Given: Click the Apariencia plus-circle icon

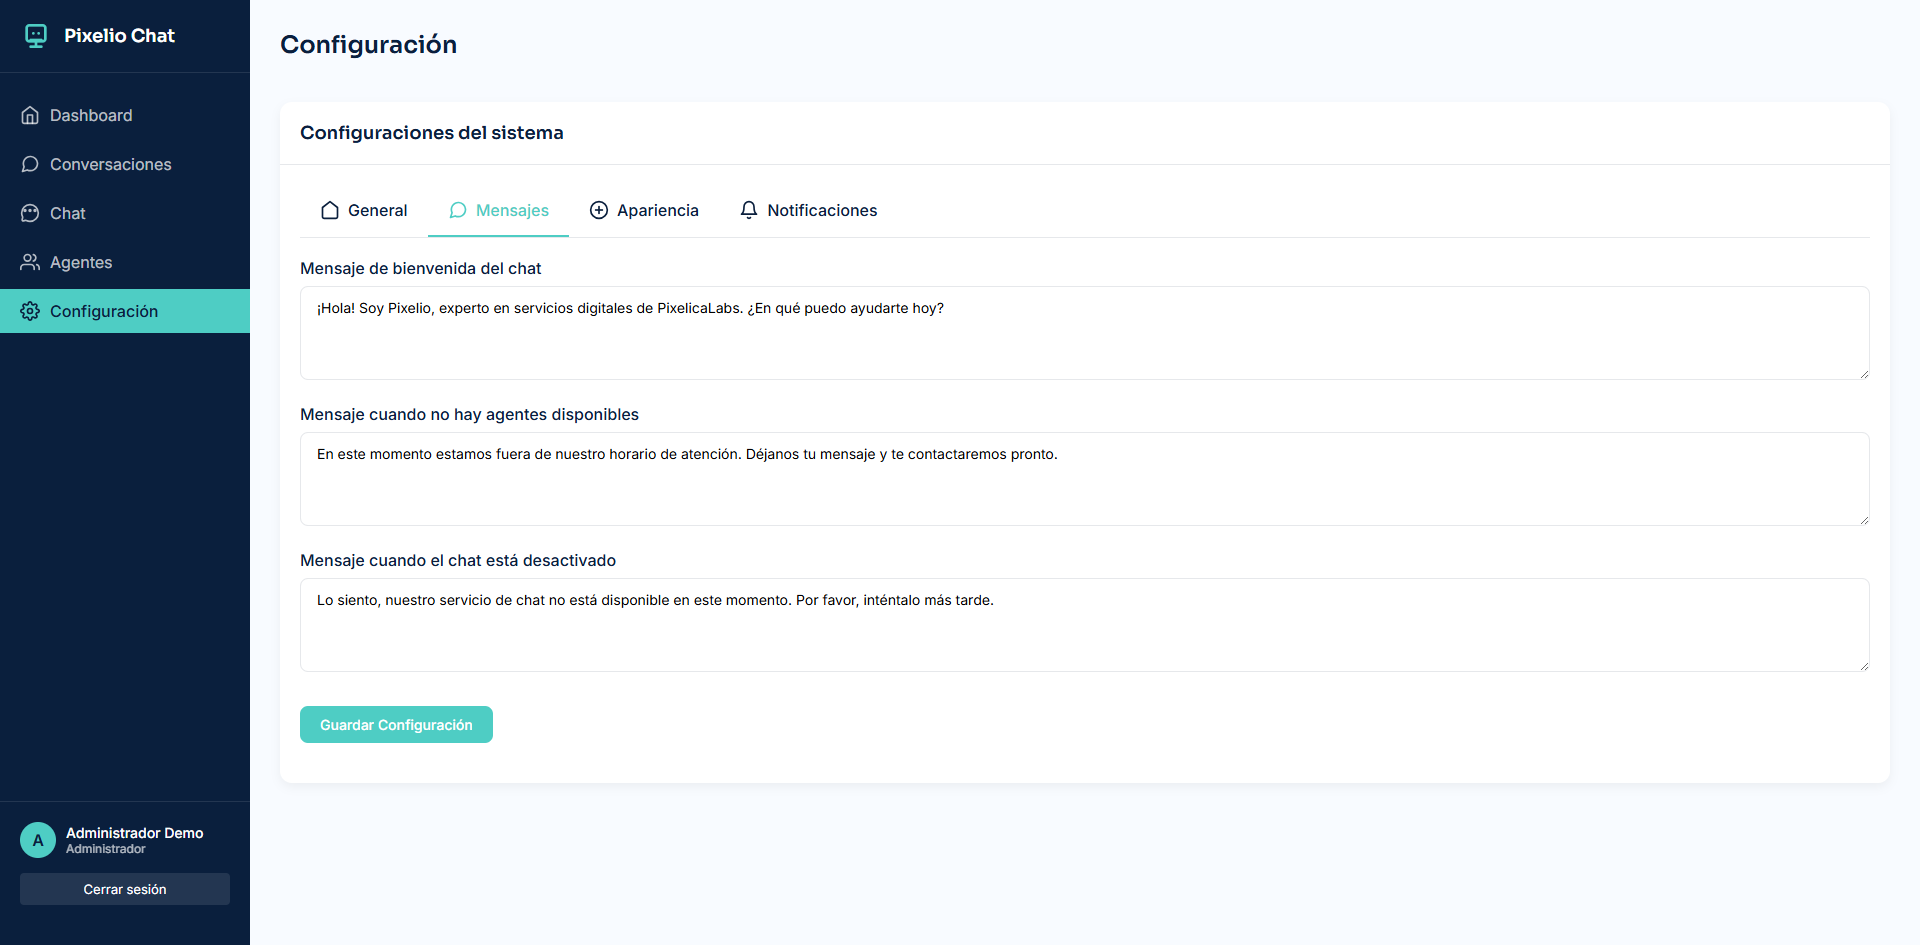Looking at the screenshot, I should (x=599, y=210).
